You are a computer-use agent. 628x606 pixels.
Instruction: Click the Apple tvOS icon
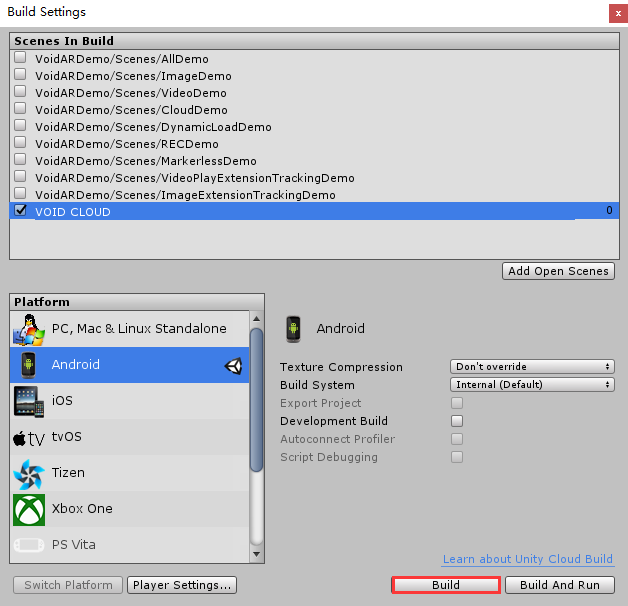(29, 439)
